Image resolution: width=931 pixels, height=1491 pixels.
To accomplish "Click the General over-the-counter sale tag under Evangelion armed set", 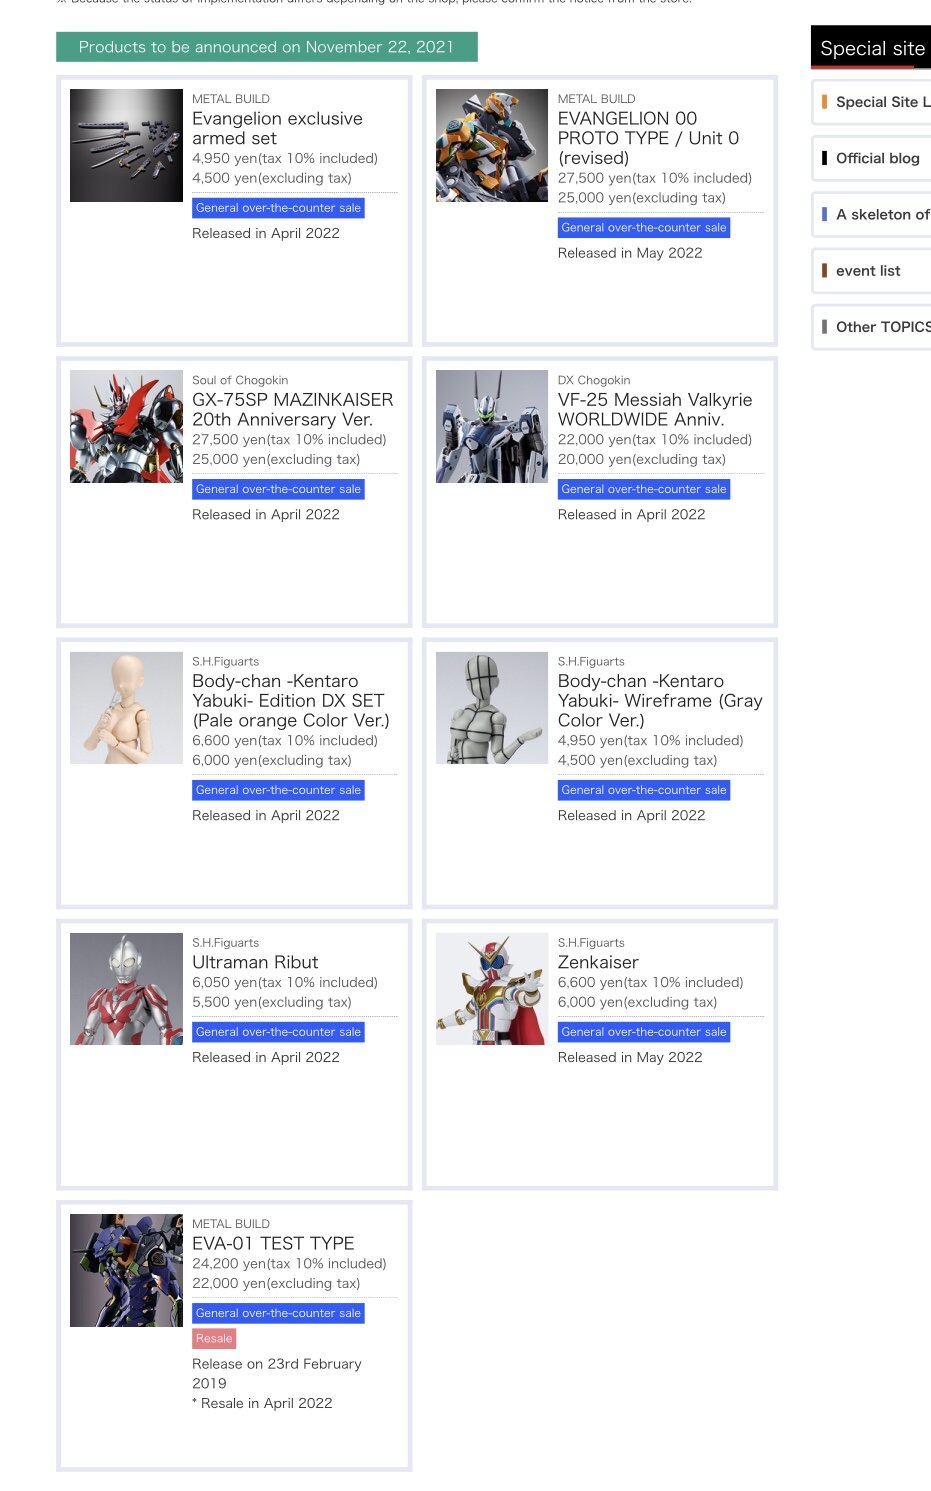I will 278,208.
